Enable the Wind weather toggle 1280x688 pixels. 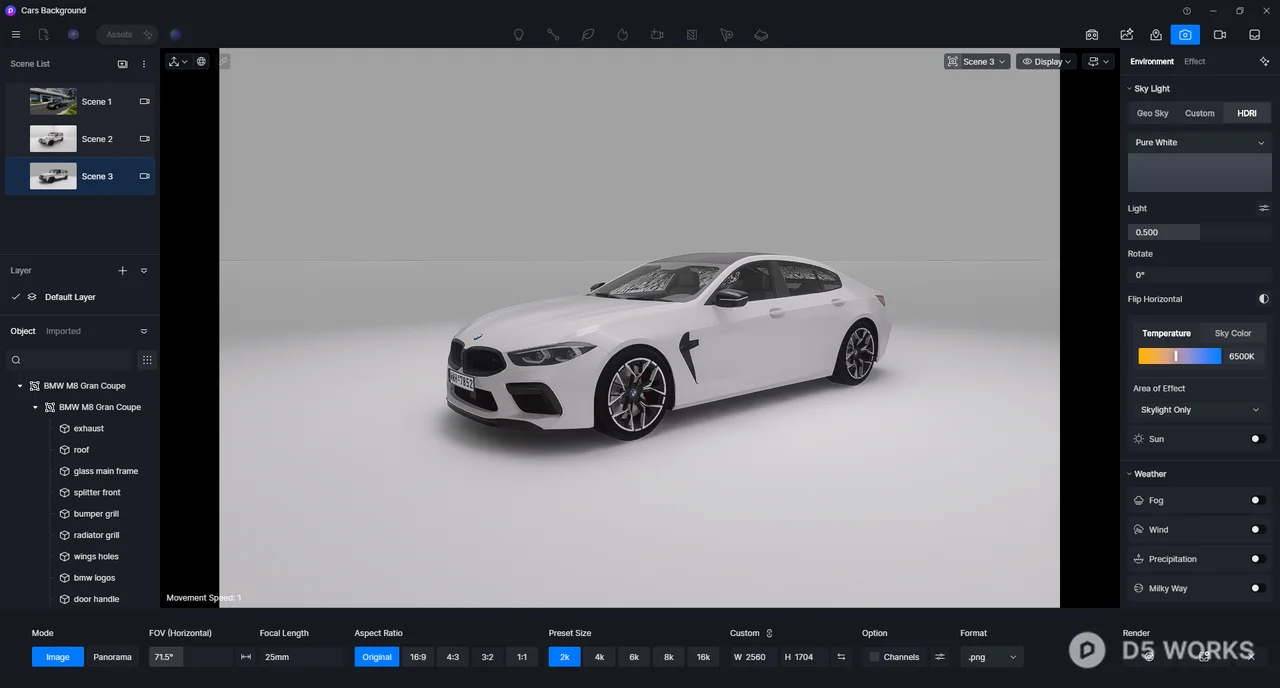[x=1258, y=530]
